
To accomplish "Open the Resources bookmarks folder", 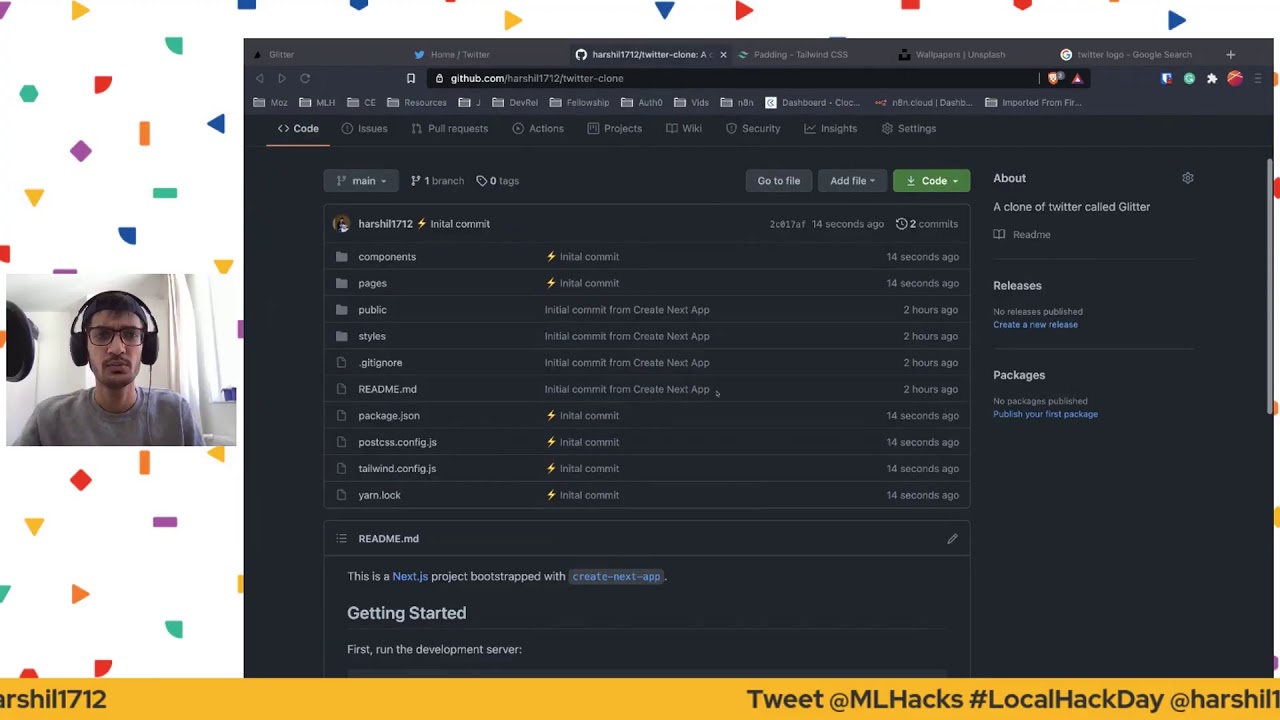I will coord(416,102).
